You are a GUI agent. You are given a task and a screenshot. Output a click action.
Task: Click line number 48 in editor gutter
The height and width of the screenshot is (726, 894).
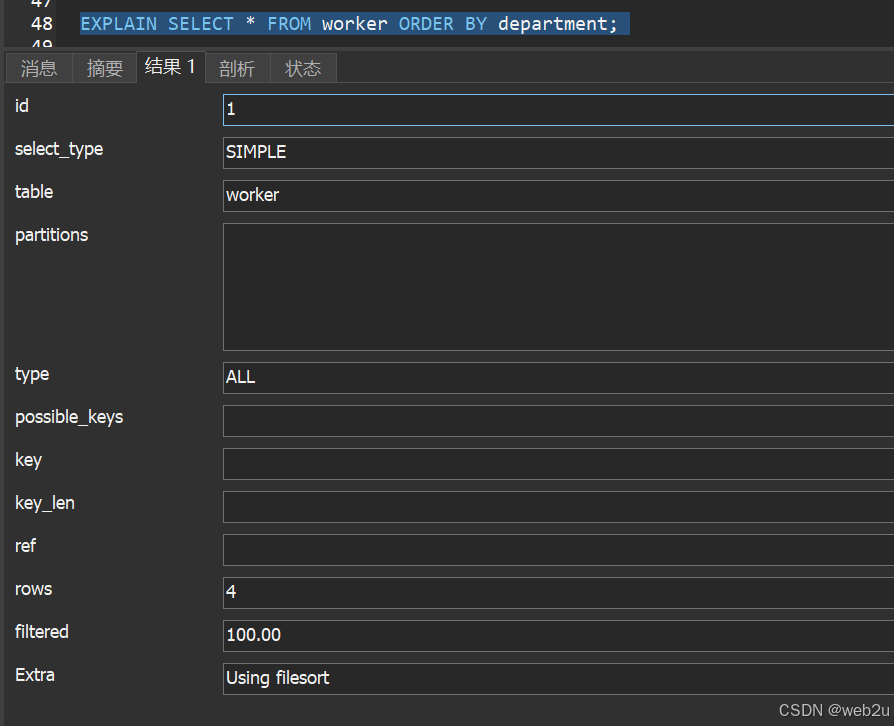click(41, 23)
